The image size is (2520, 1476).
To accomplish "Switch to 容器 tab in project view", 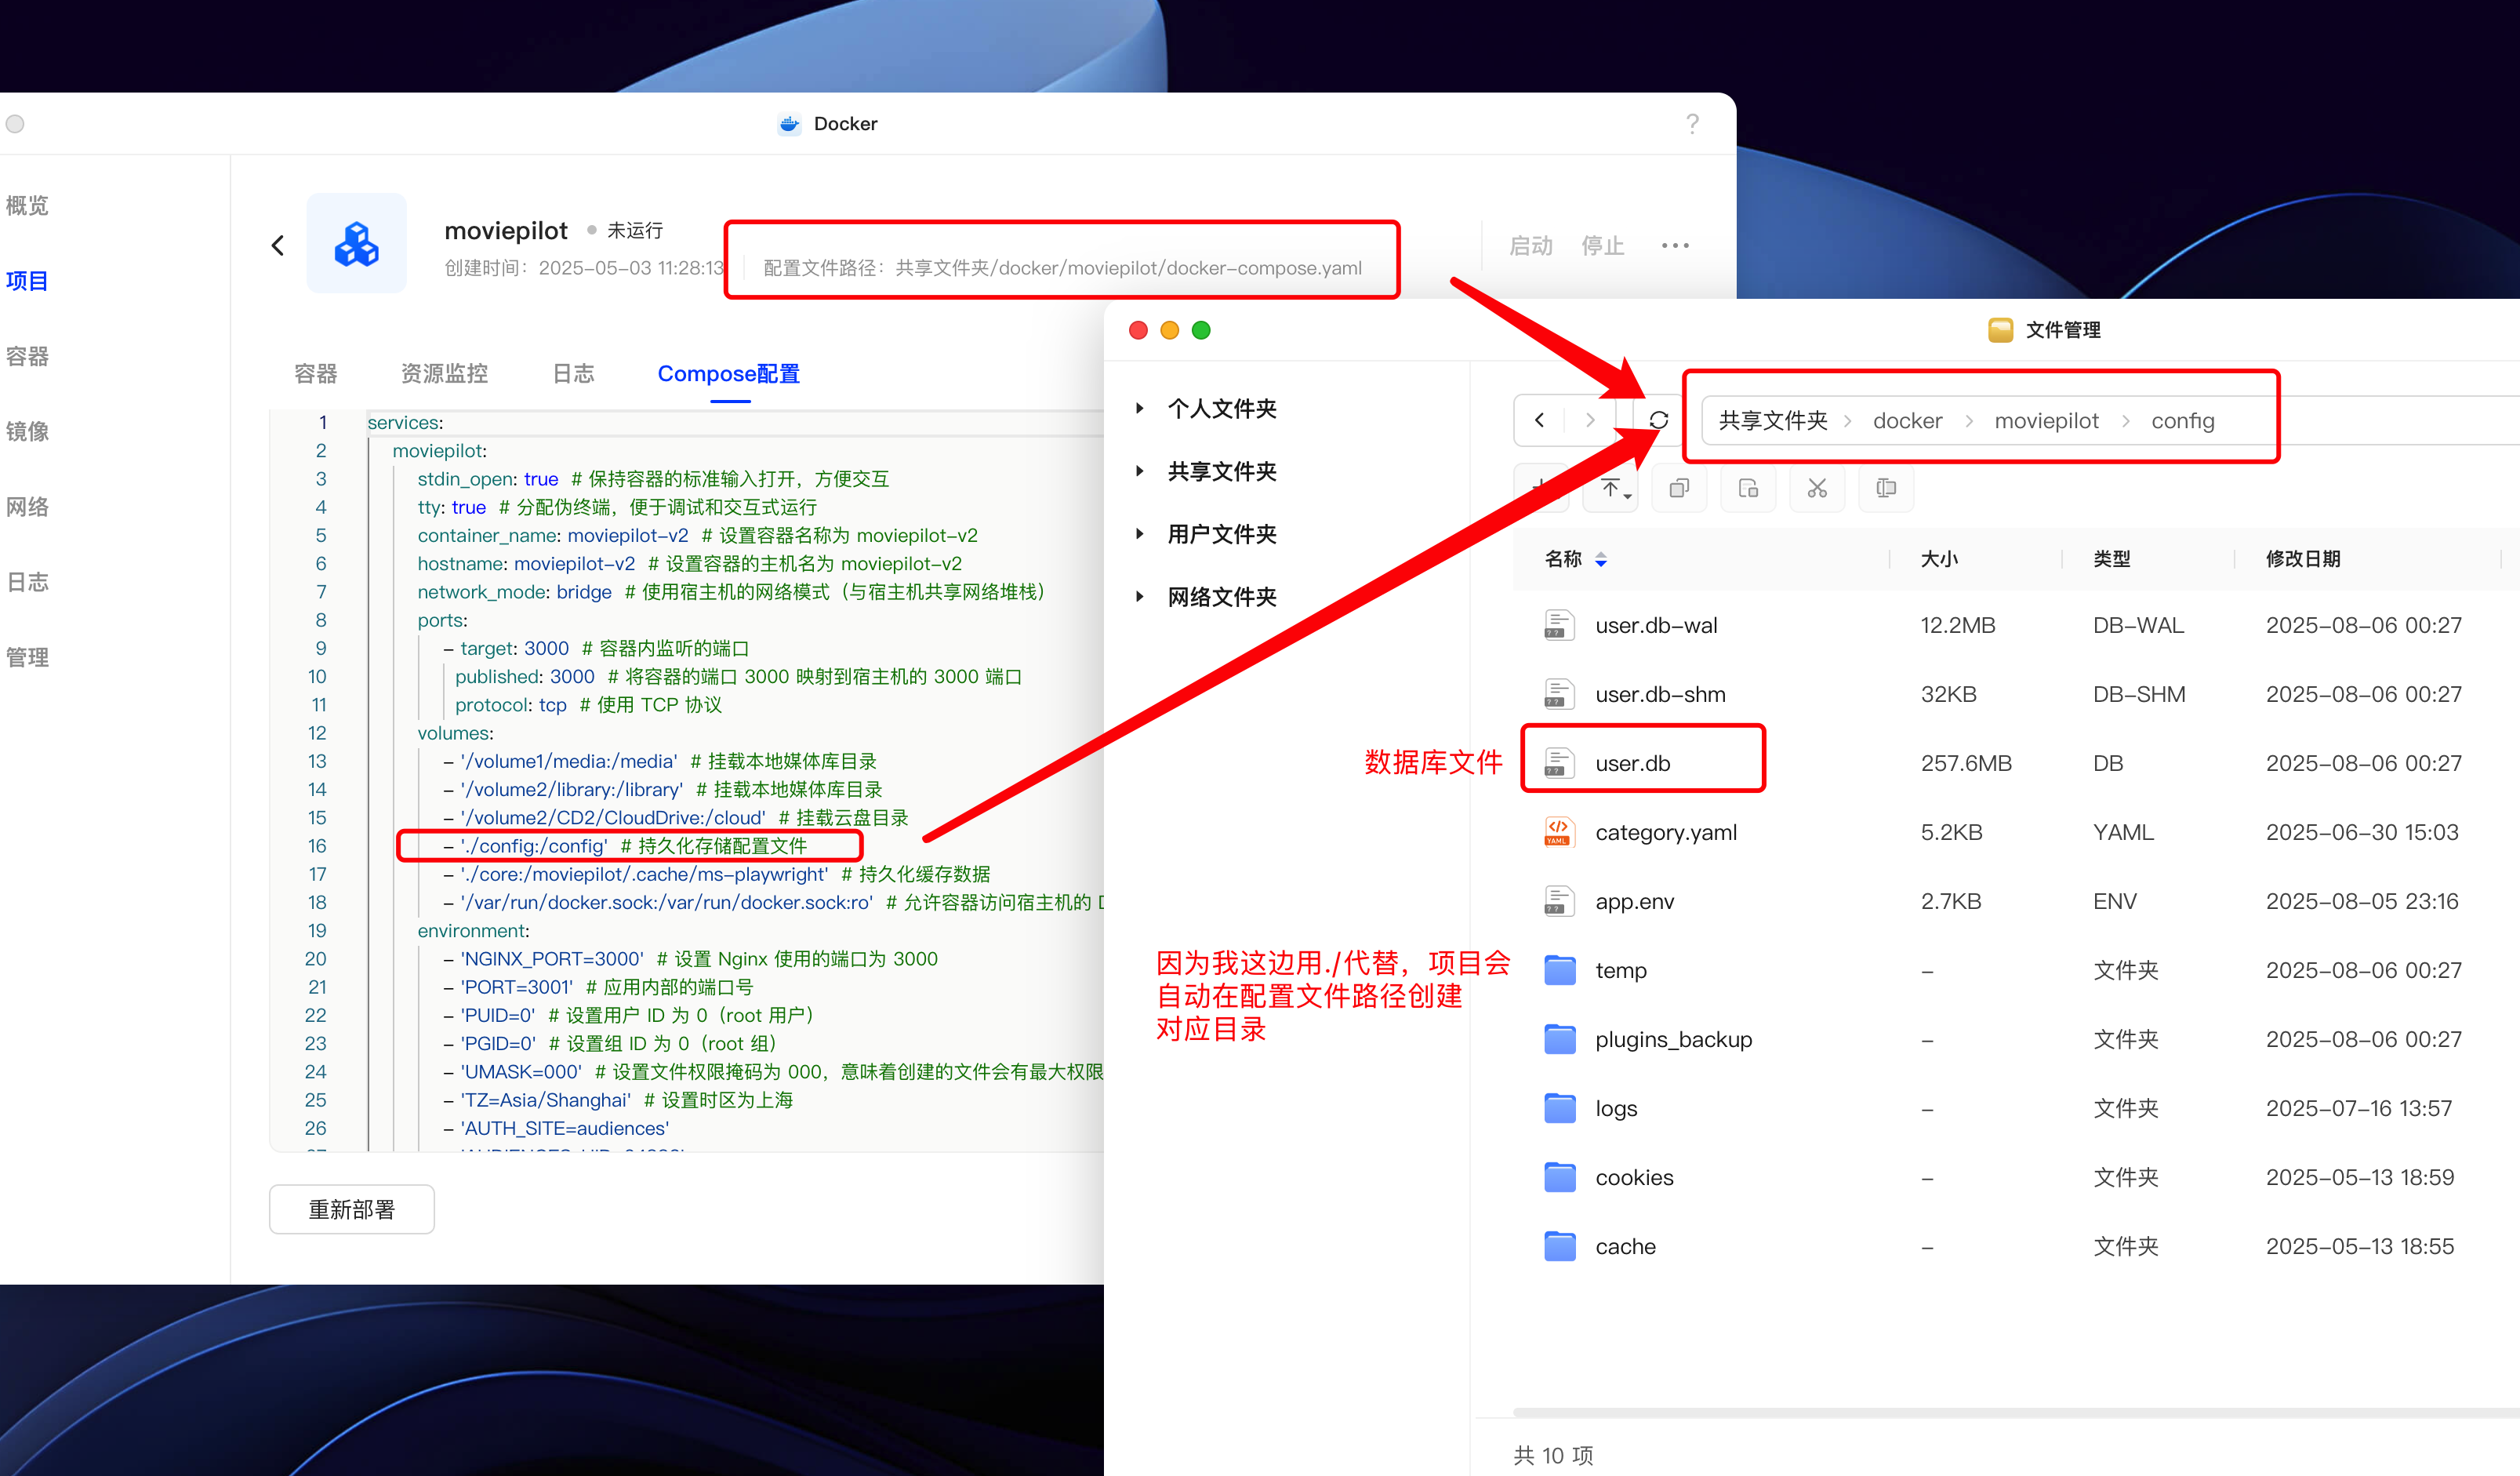I will pyautogui.click(x=316, y=373).
